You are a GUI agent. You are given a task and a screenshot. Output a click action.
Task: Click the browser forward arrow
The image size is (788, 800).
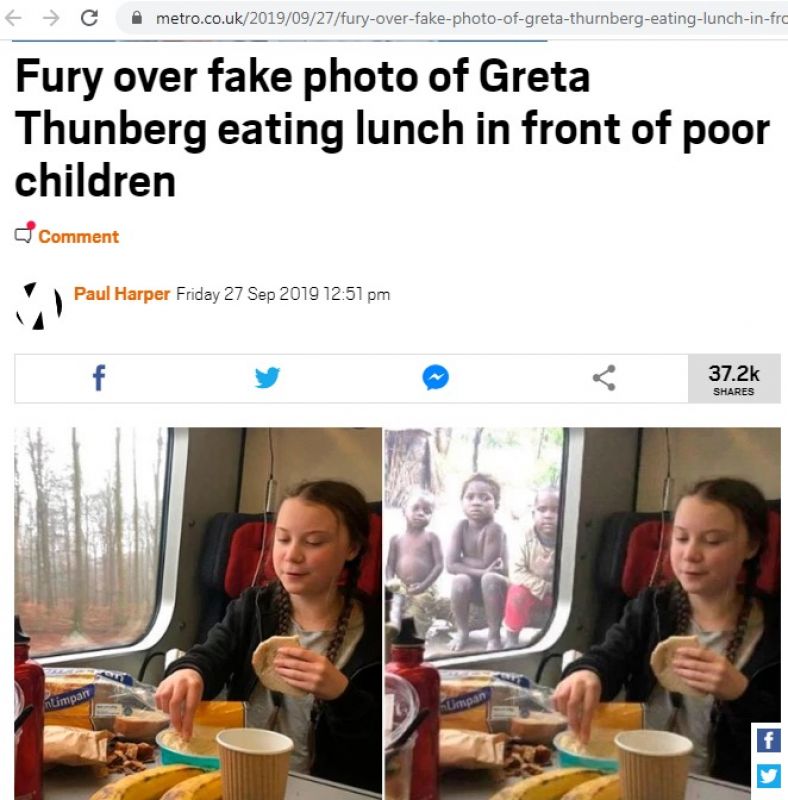[x=51, y=18]
